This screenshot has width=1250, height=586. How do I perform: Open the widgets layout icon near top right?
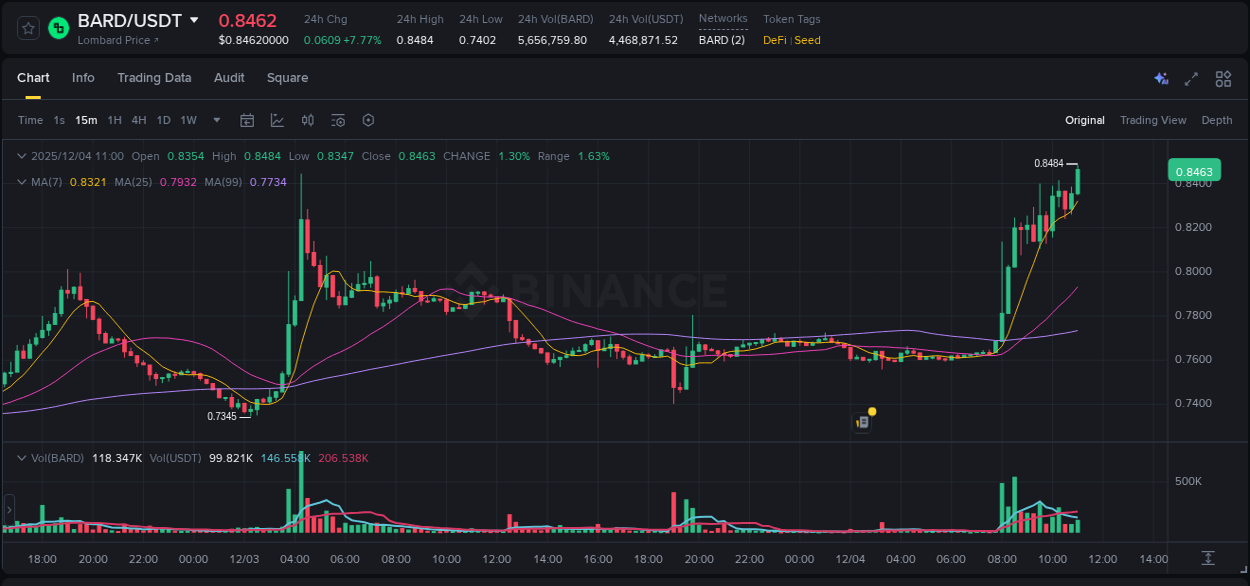(x=1223, y=78)
